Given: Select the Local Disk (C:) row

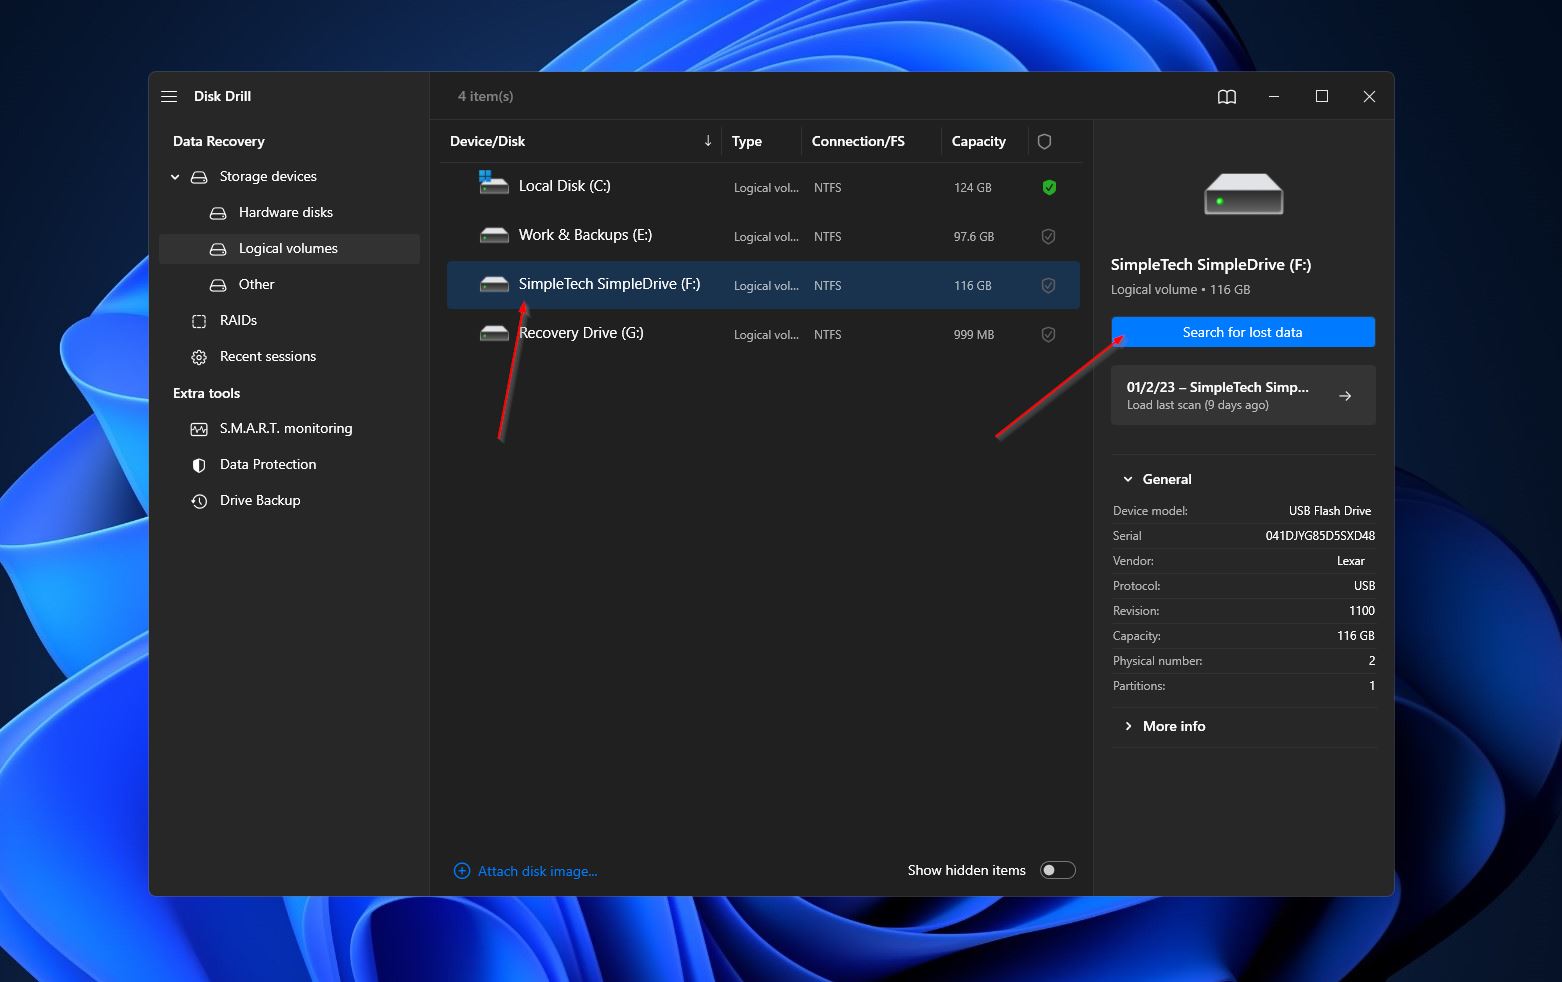Looking at the screenshot, I should [764, 187].
